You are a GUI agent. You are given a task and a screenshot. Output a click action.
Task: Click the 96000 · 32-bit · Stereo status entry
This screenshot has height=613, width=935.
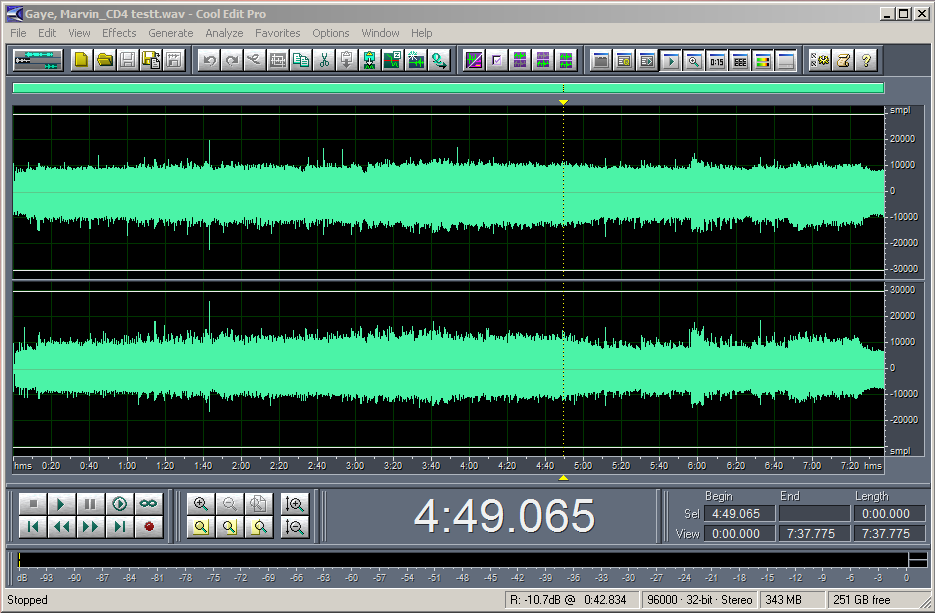tap(700, 600)
